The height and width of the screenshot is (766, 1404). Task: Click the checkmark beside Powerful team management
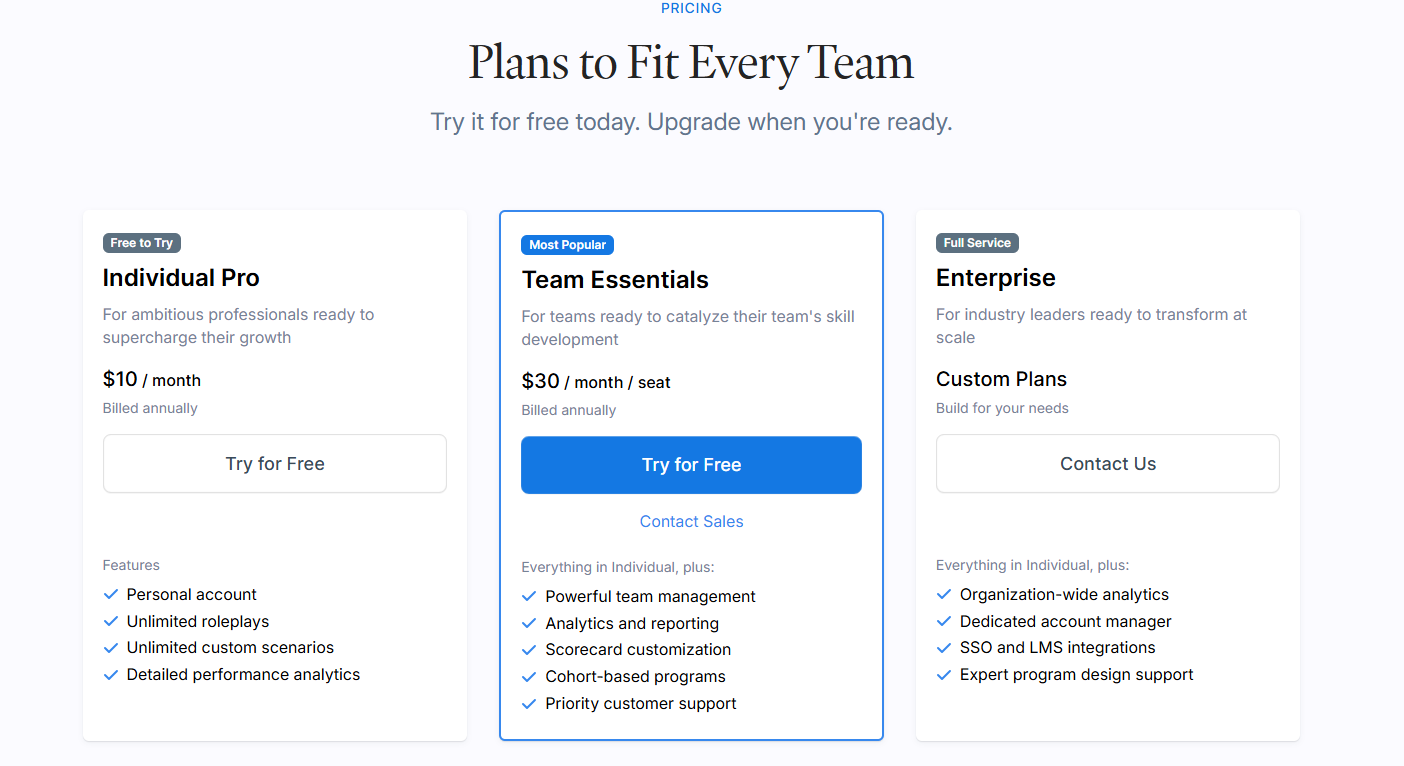[530, 597]
